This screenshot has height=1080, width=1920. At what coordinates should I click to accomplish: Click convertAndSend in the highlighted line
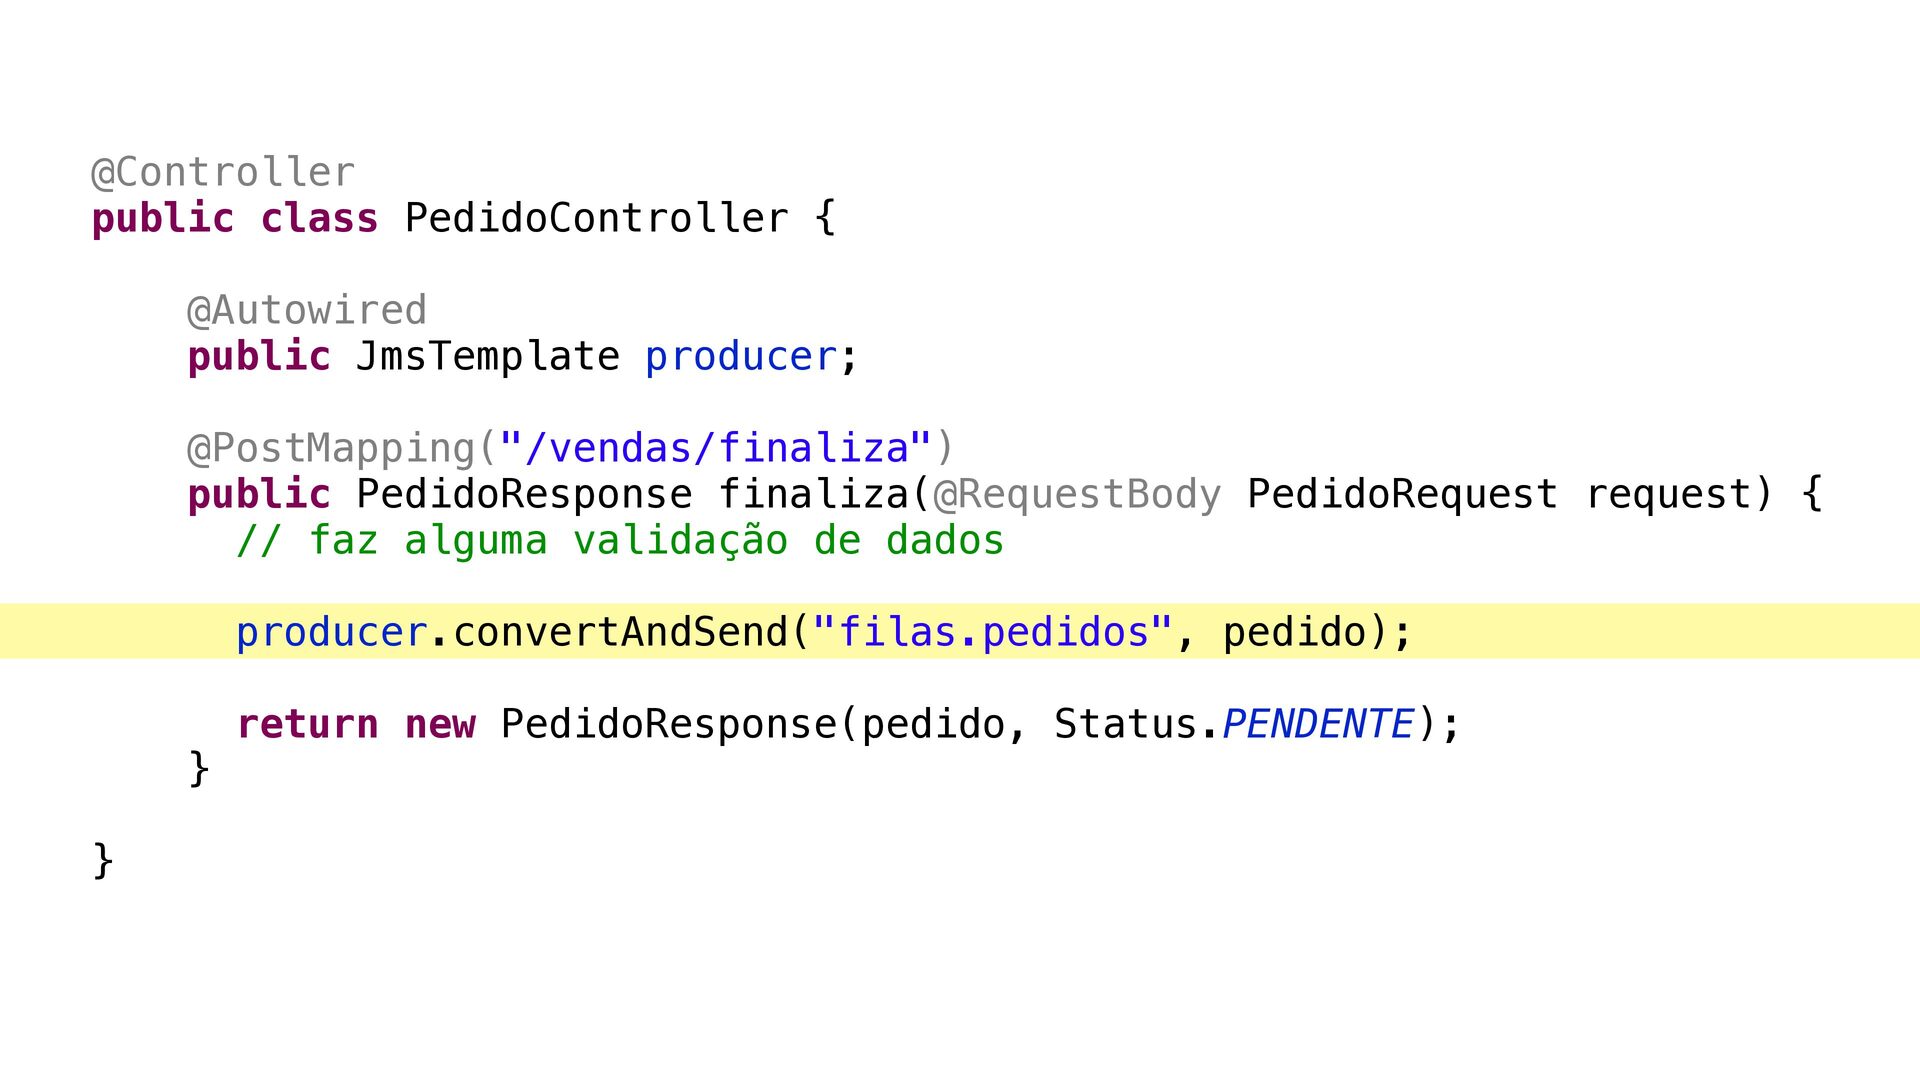620,632
